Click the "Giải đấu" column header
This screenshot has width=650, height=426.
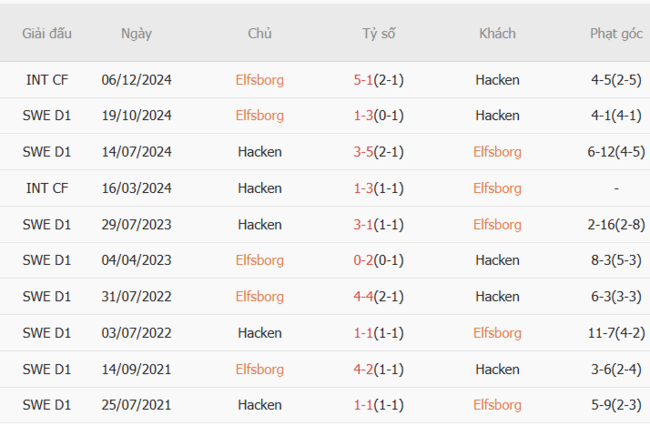(x=47, y=33)
